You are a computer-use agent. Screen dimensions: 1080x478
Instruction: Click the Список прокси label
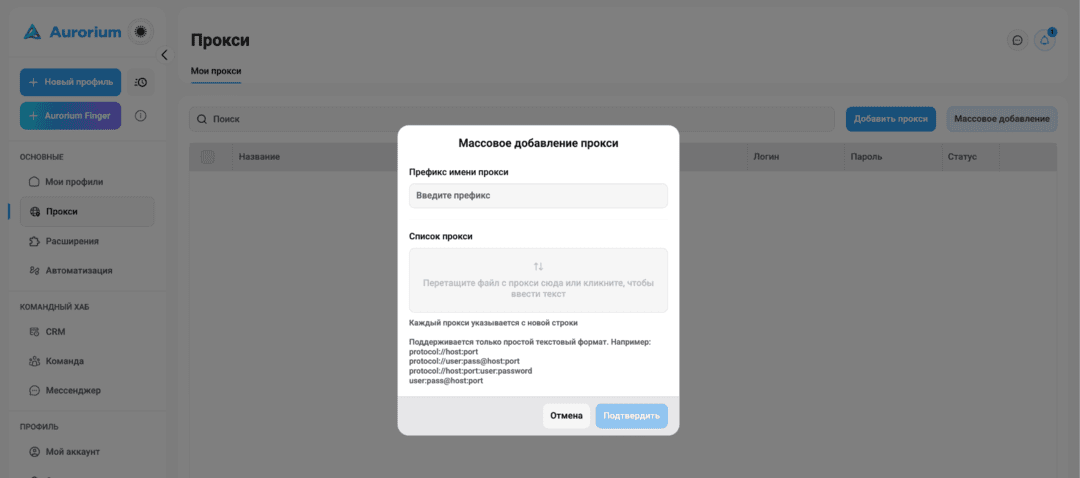click(x=441, y=236)
